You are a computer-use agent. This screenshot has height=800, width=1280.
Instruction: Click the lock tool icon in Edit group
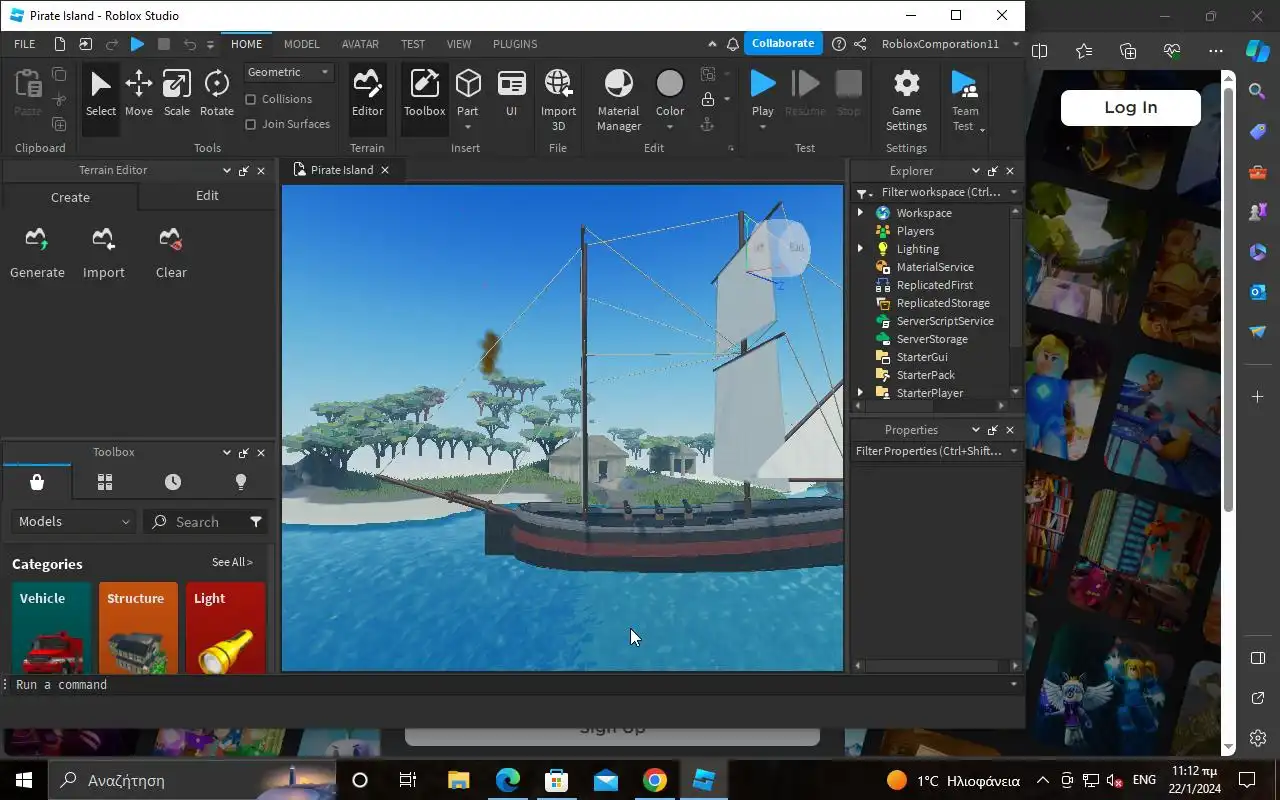tap(708, 99)
